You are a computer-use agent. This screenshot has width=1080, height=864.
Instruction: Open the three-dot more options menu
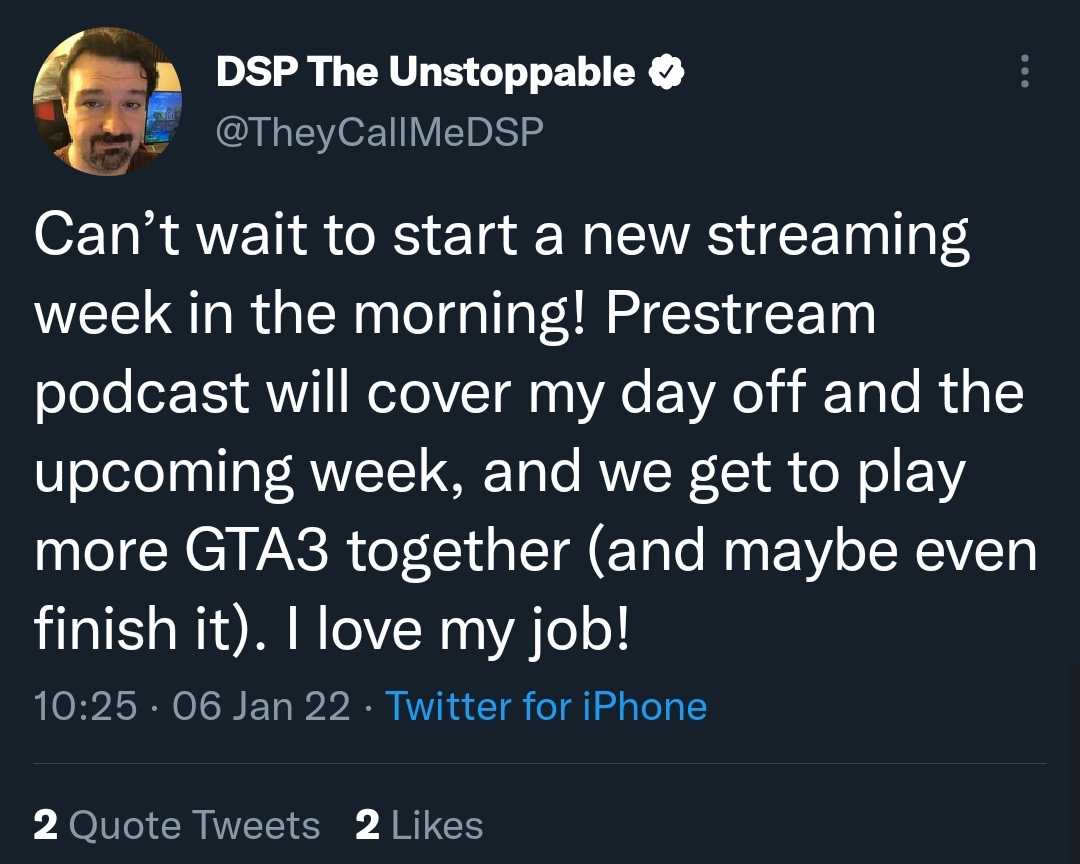click(1025, 71)
